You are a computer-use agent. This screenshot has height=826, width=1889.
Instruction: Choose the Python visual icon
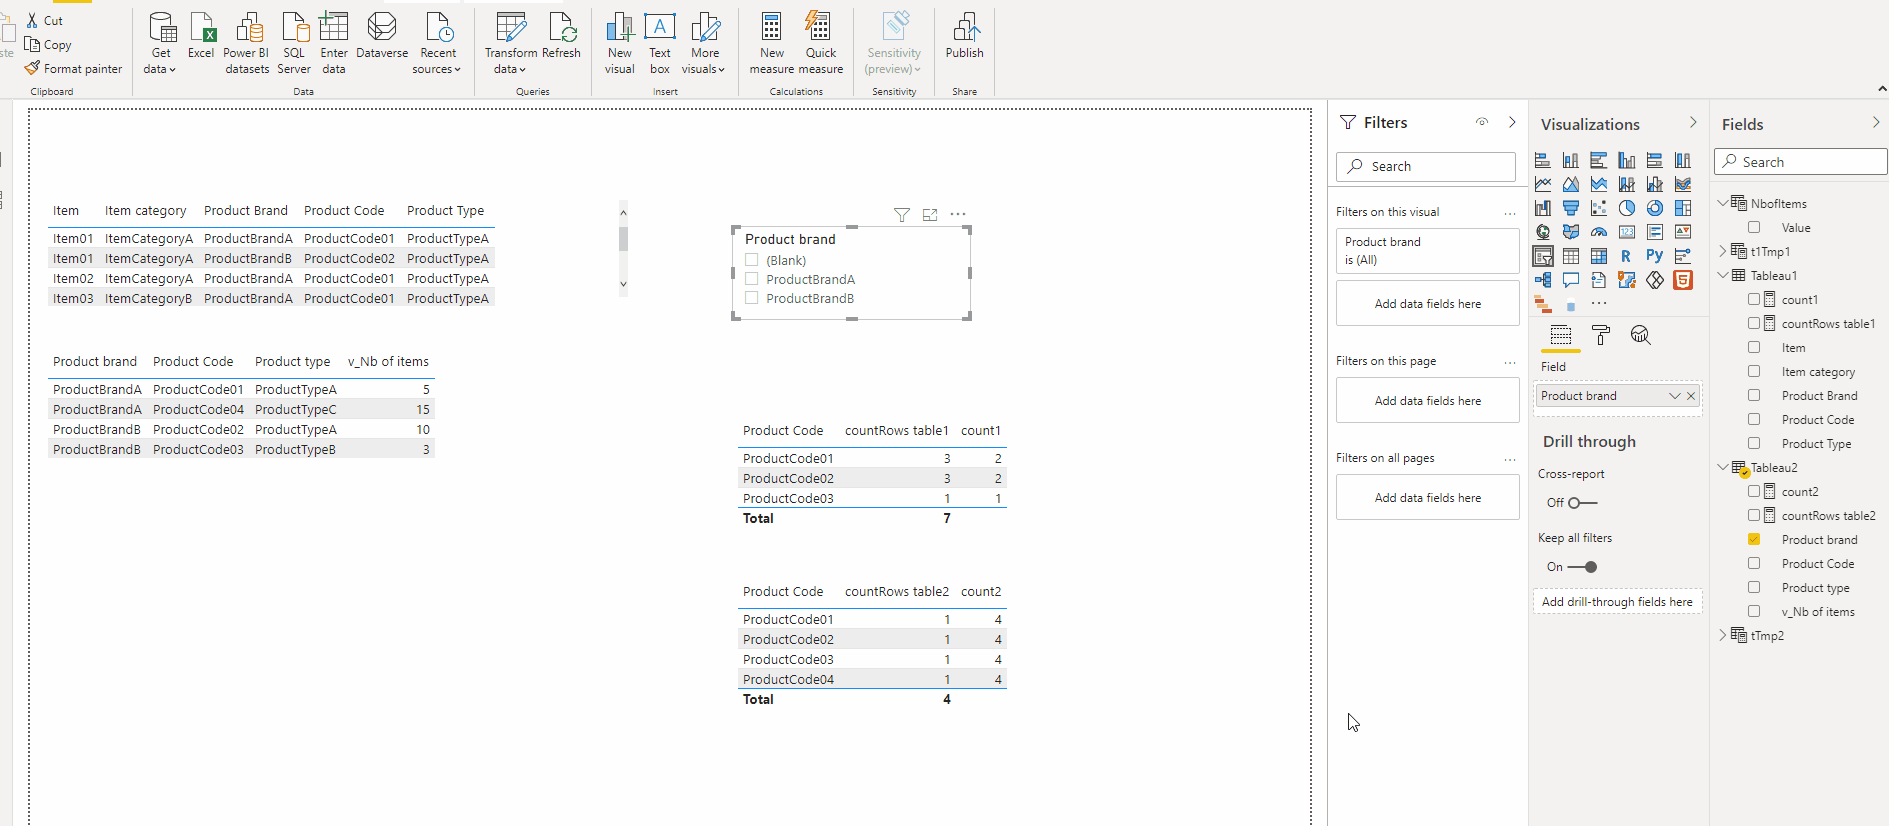click(x=1655, y=256)
